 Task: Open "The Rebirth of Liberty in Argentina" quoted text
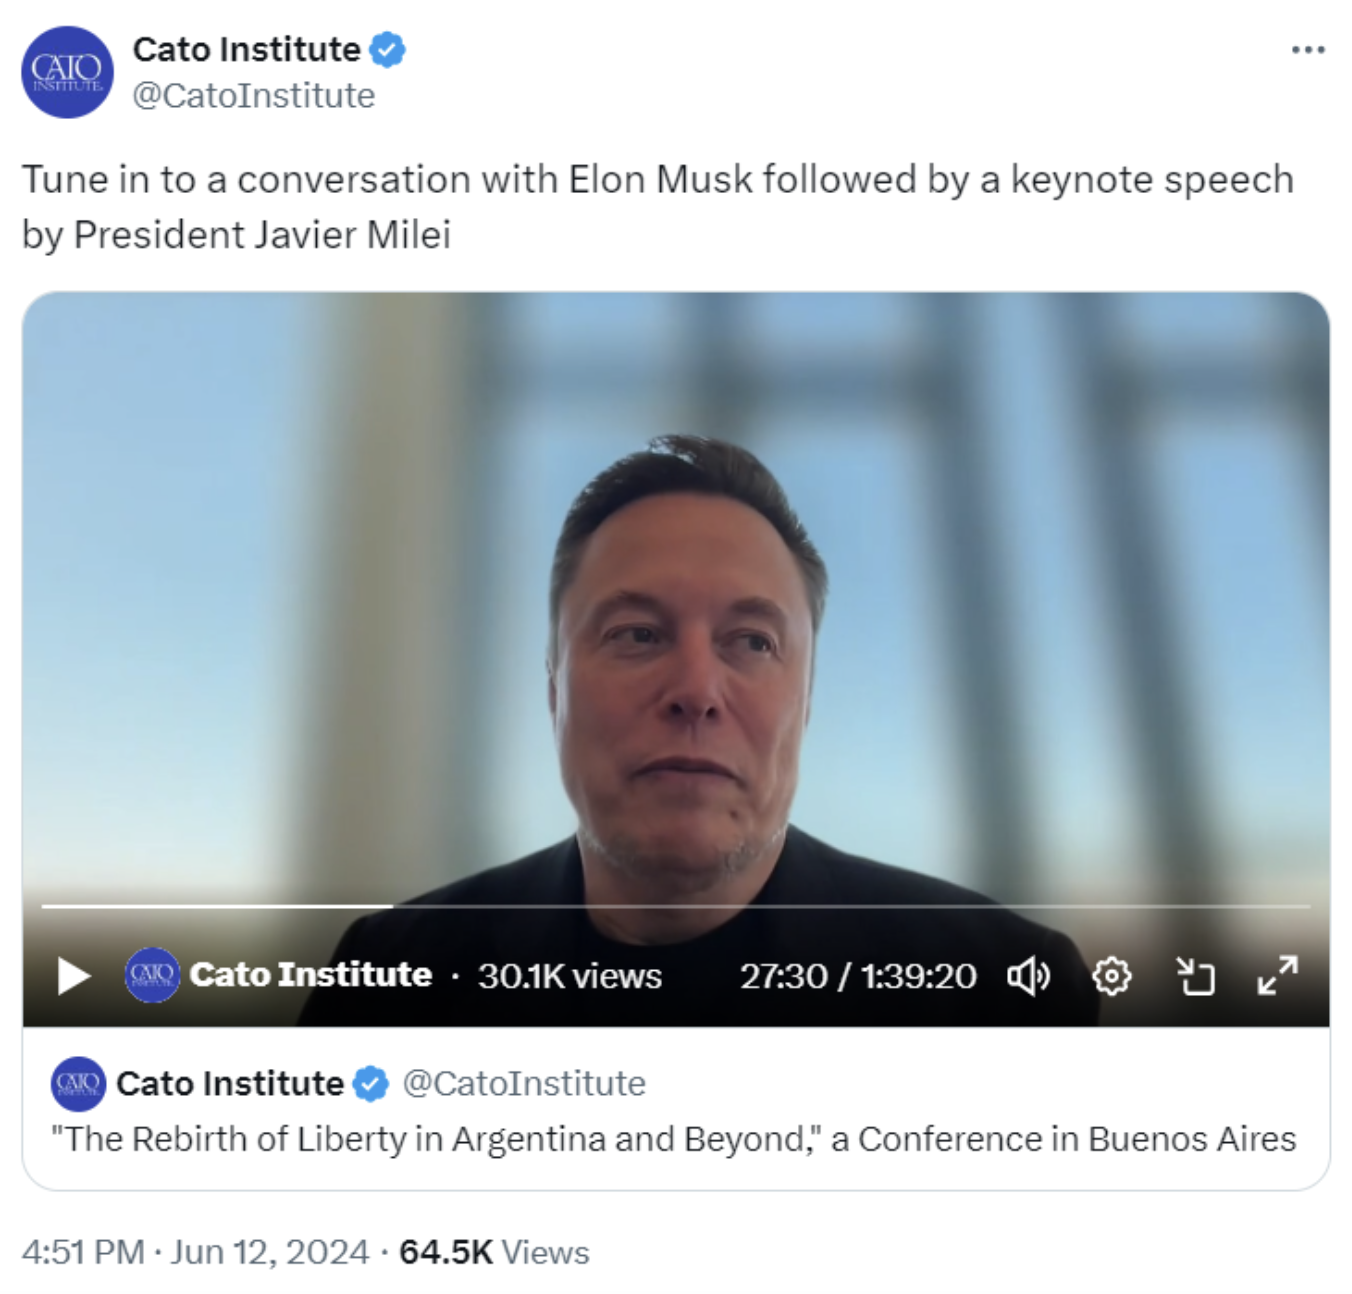(x=674, y=1139)
